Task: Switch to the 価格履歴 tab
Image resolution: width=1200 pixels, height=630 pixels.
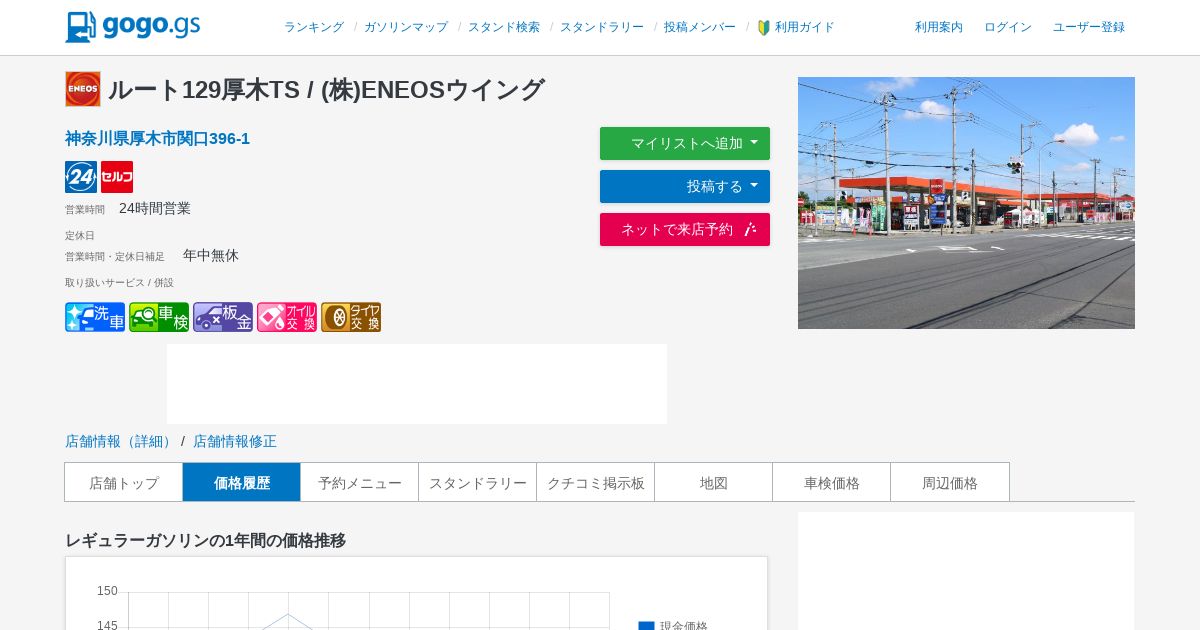Action: pyautogui.click(x=242, y=482)
